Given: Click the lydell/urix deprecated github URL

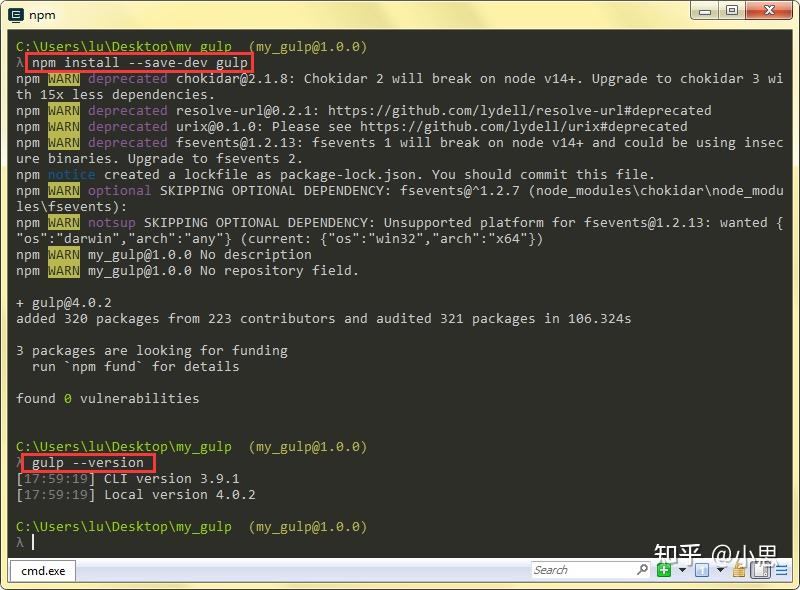Looking at the screenshot, I should pos(523,126).
